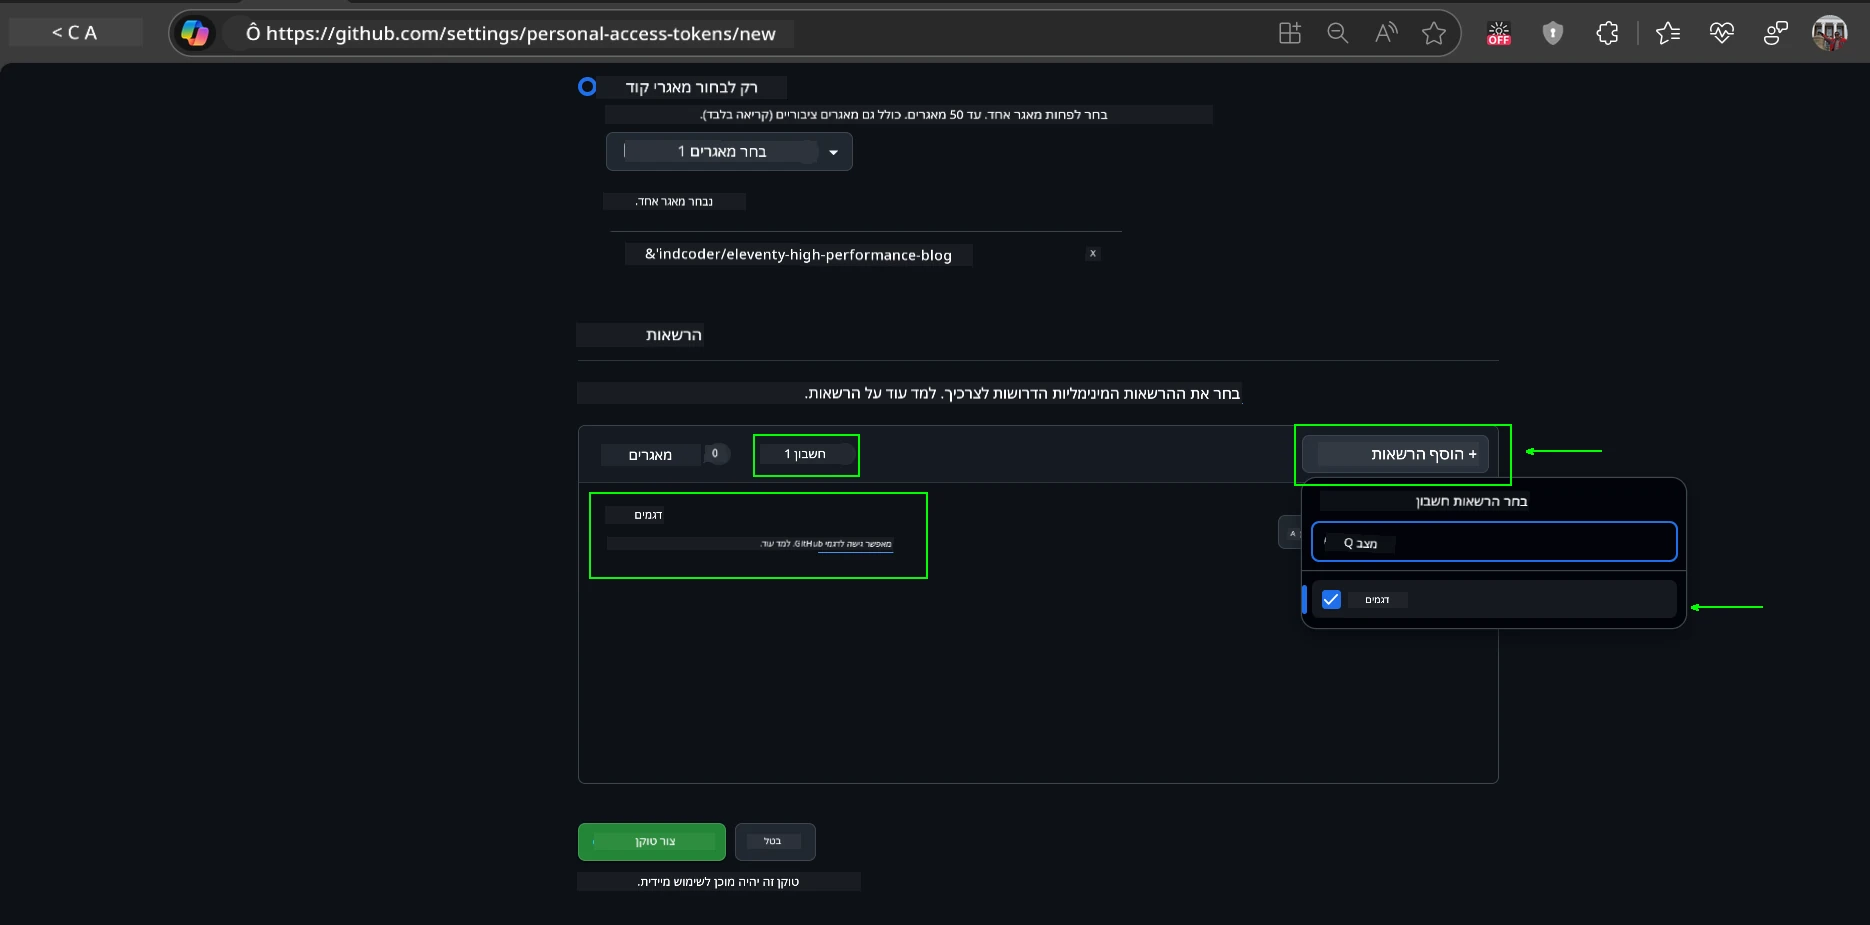The width and height of the screenshot is (1870, 925).
Task: Switch to the 'חשבון' permissions tab
Action: (x=805, y=455)
